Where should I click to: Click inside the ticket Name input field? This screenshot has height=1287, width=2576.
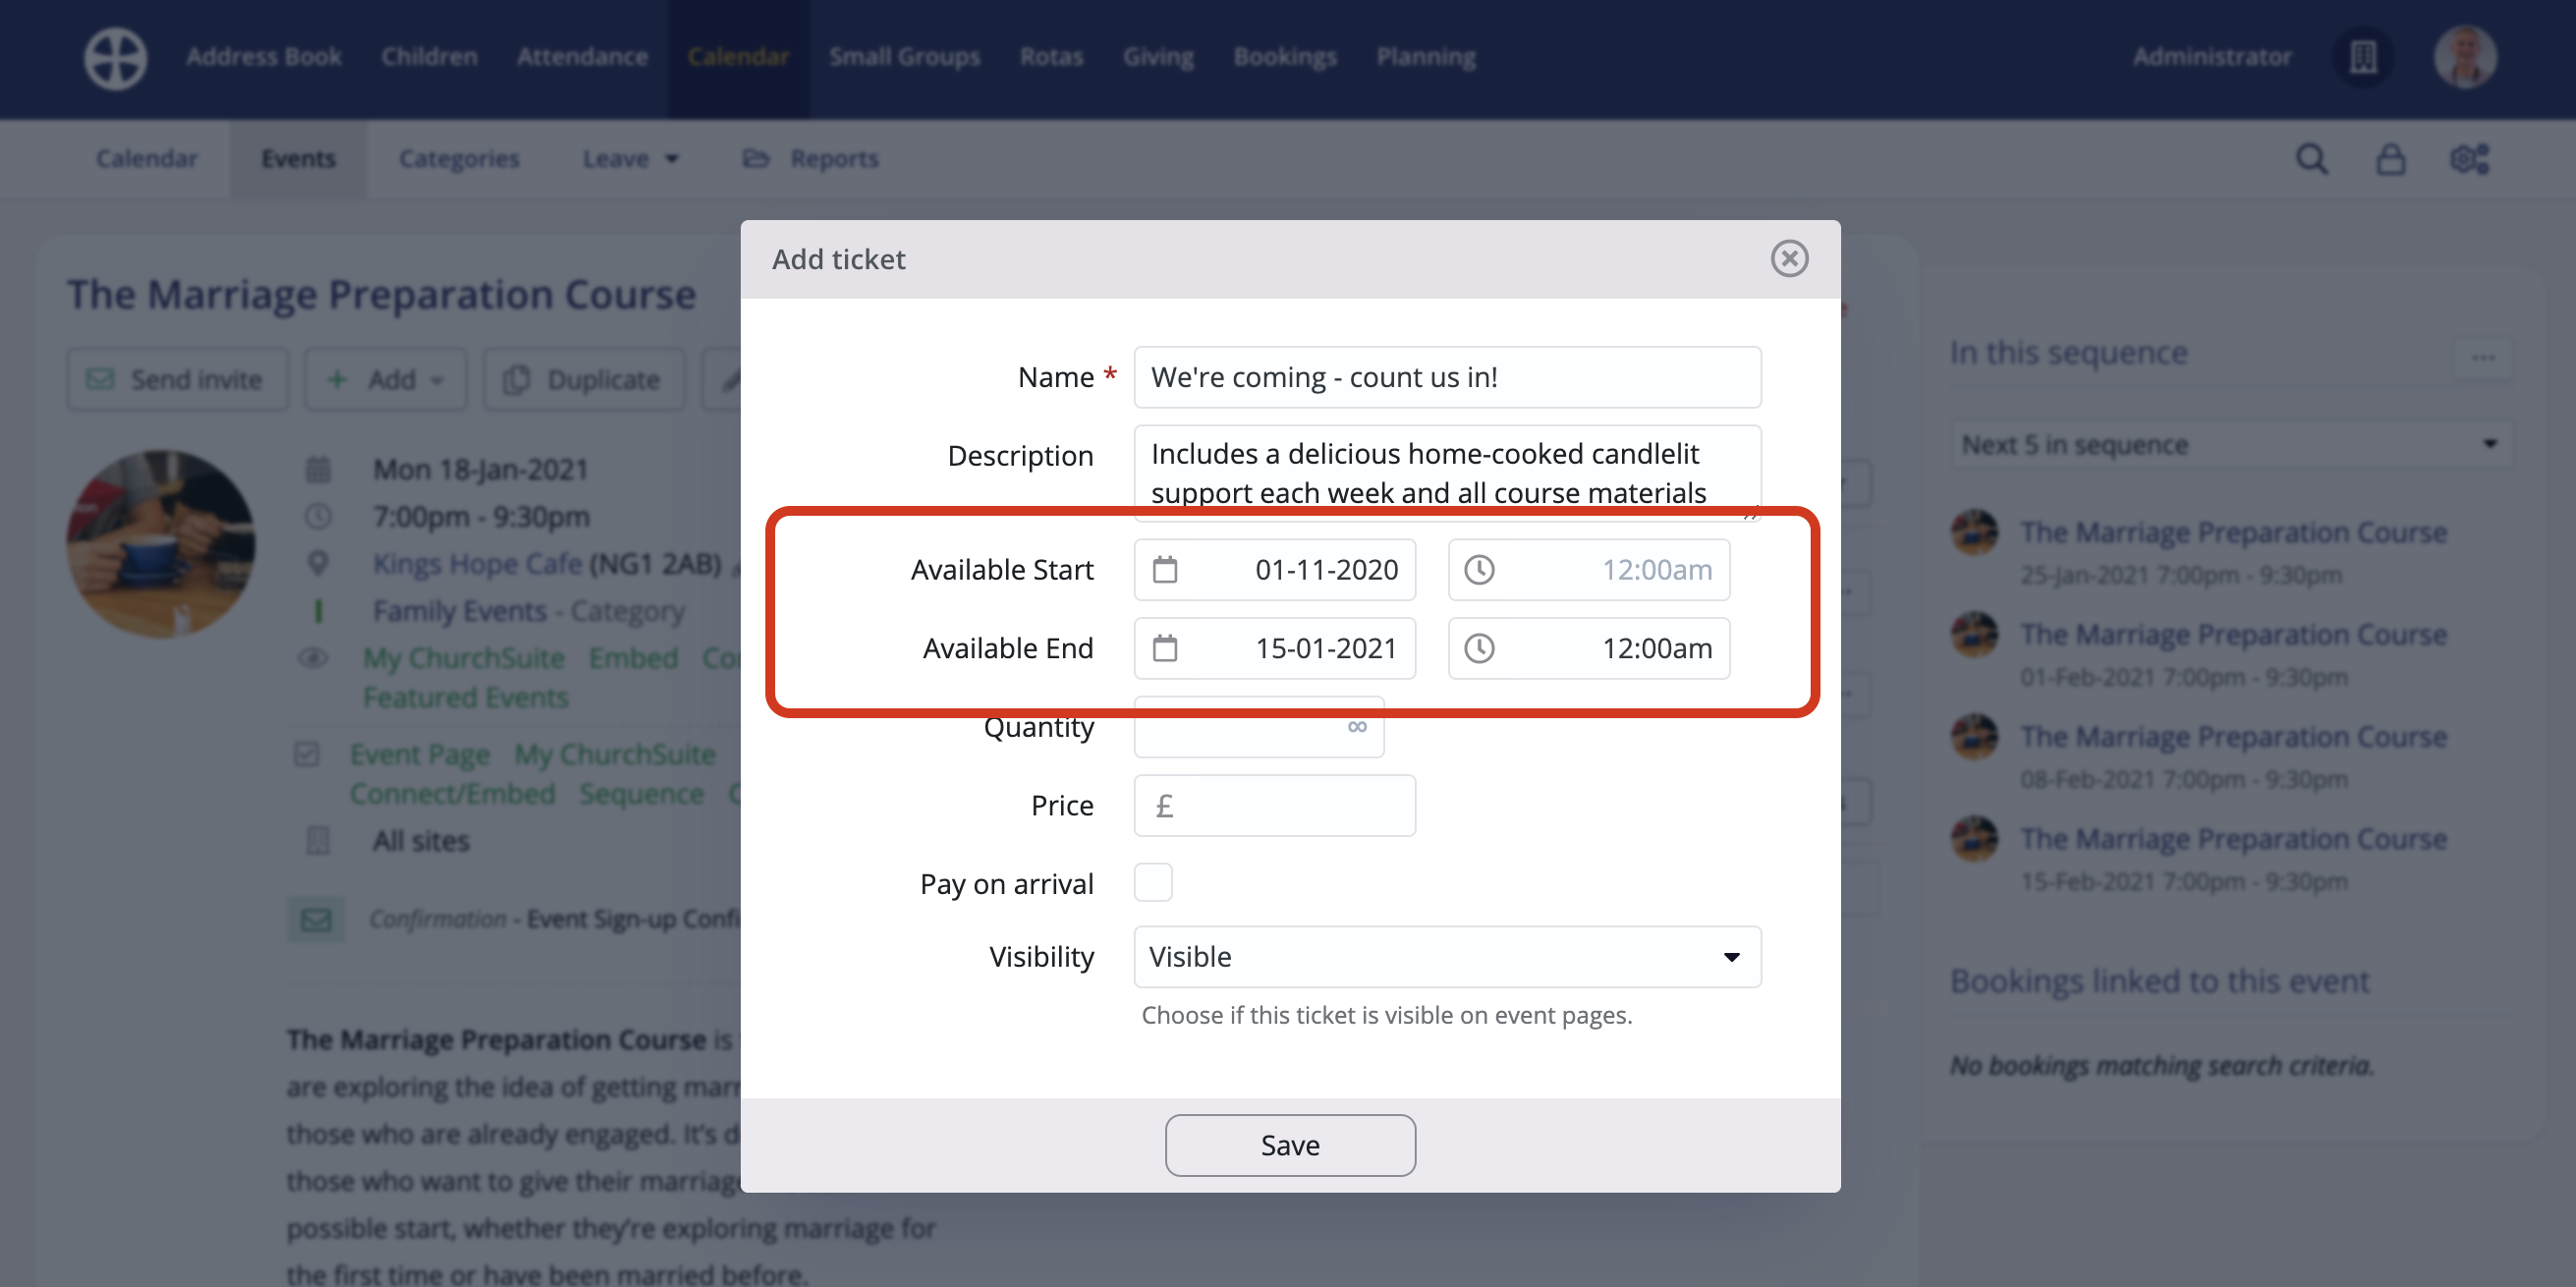(x=1447, y=377)
